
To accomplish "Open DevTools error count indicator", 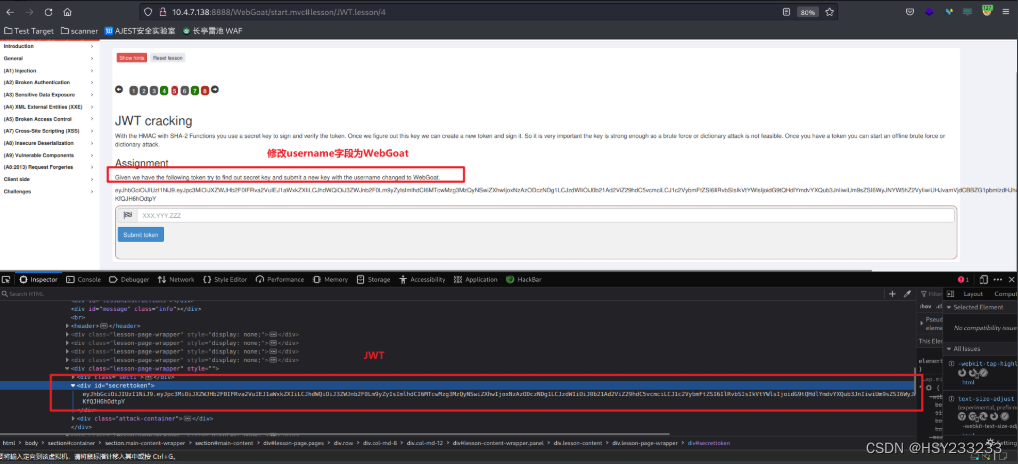I will click(963, 280).
